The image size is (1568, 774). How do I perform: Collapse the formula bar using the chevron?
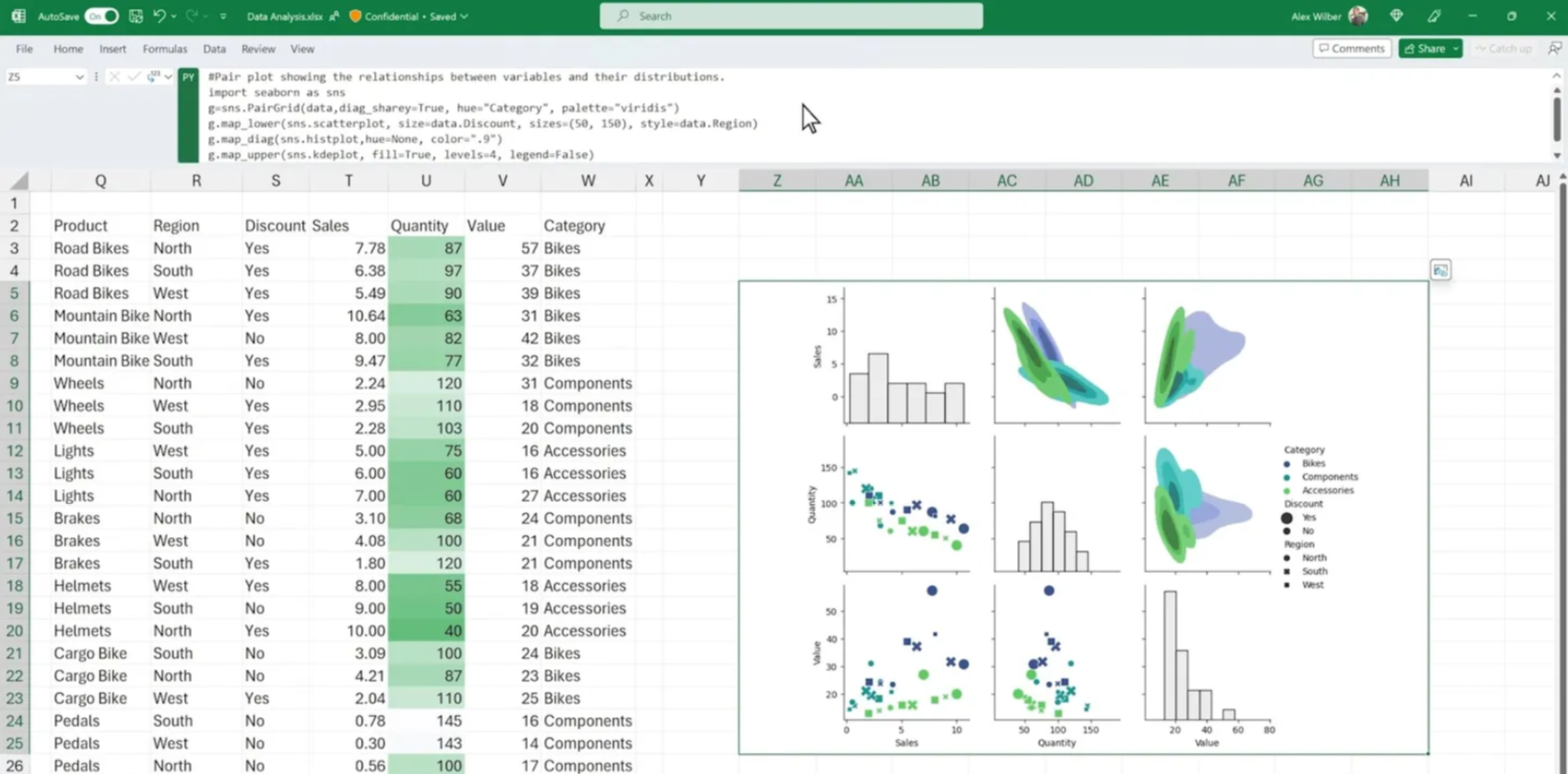(1555, 155)
